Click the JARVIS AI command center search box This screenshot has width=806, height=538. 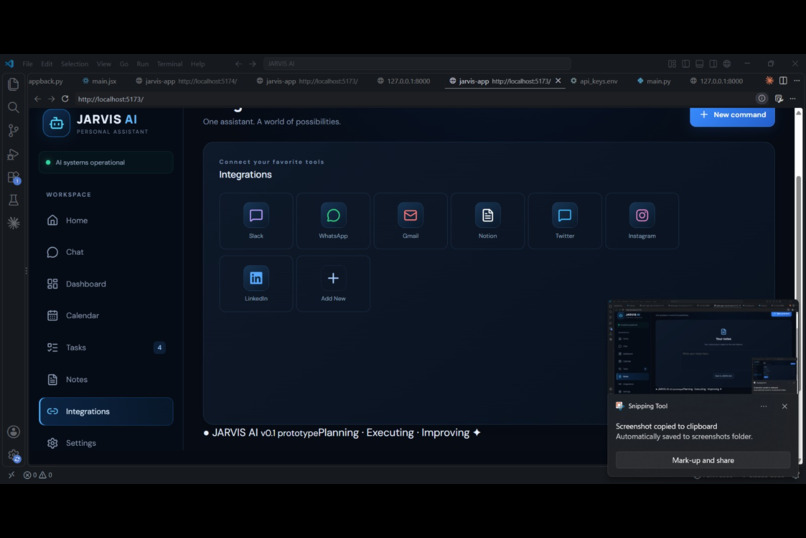click(x=416, y=64)
